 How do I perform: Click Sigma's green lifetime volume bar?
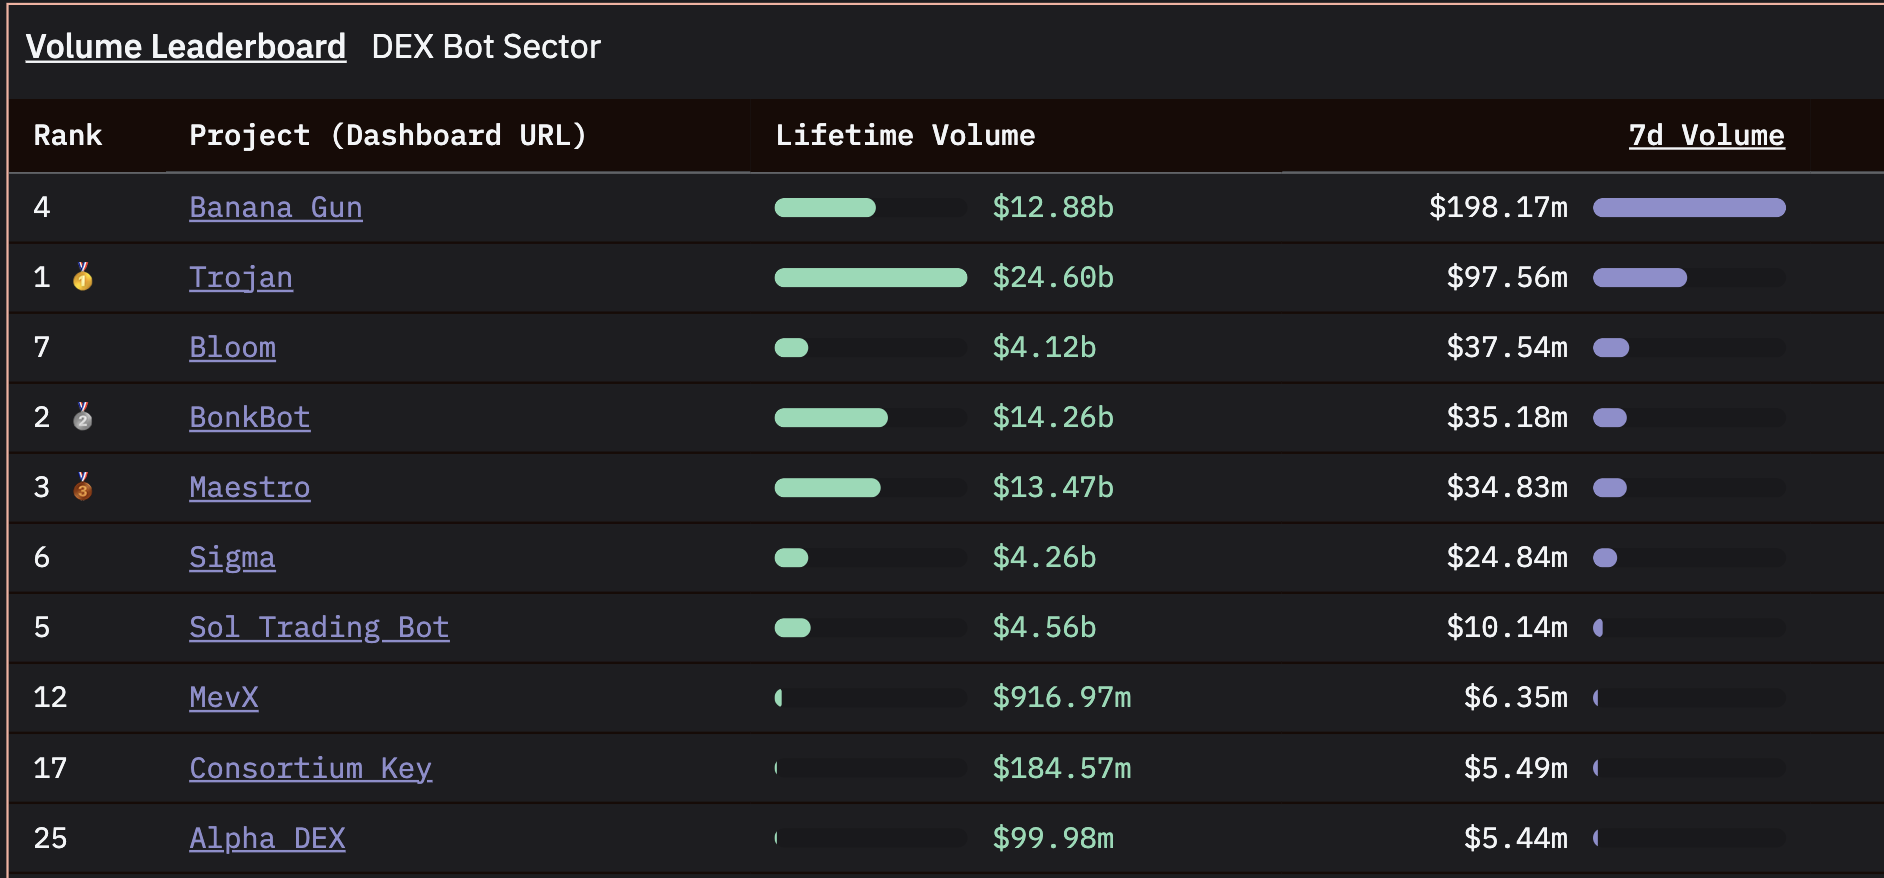coord(791,557)
